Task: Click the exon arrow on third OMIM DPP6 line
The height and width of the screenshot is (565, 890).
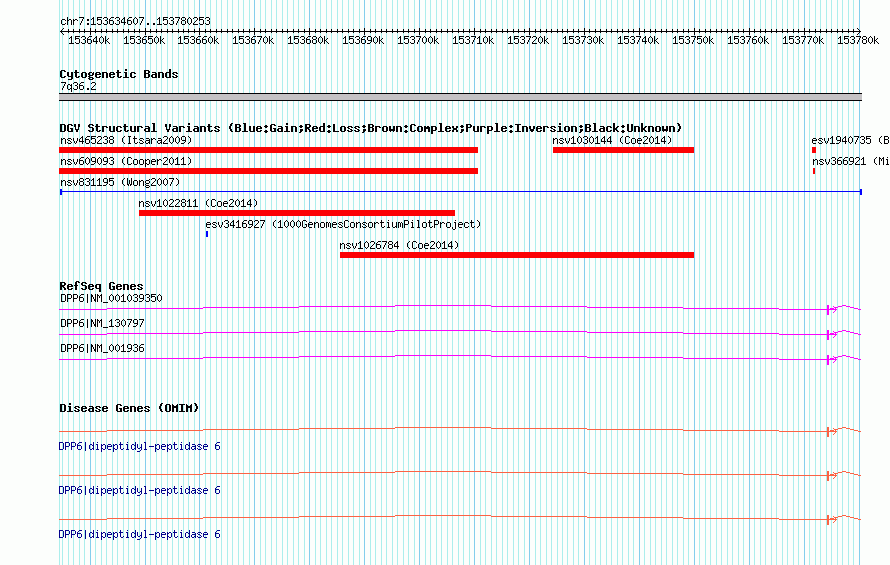Action: click(x=832, y=519)
